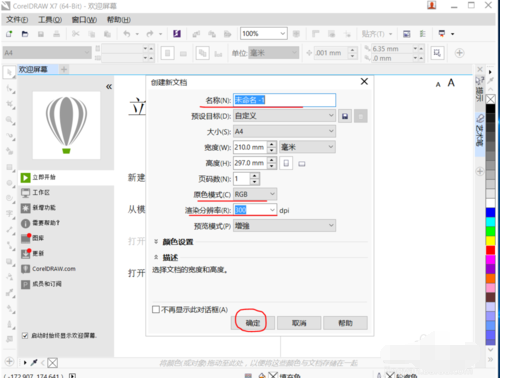513x378 pixels.
Task: Click the 页码数 input field
Action: coord(242,179)
